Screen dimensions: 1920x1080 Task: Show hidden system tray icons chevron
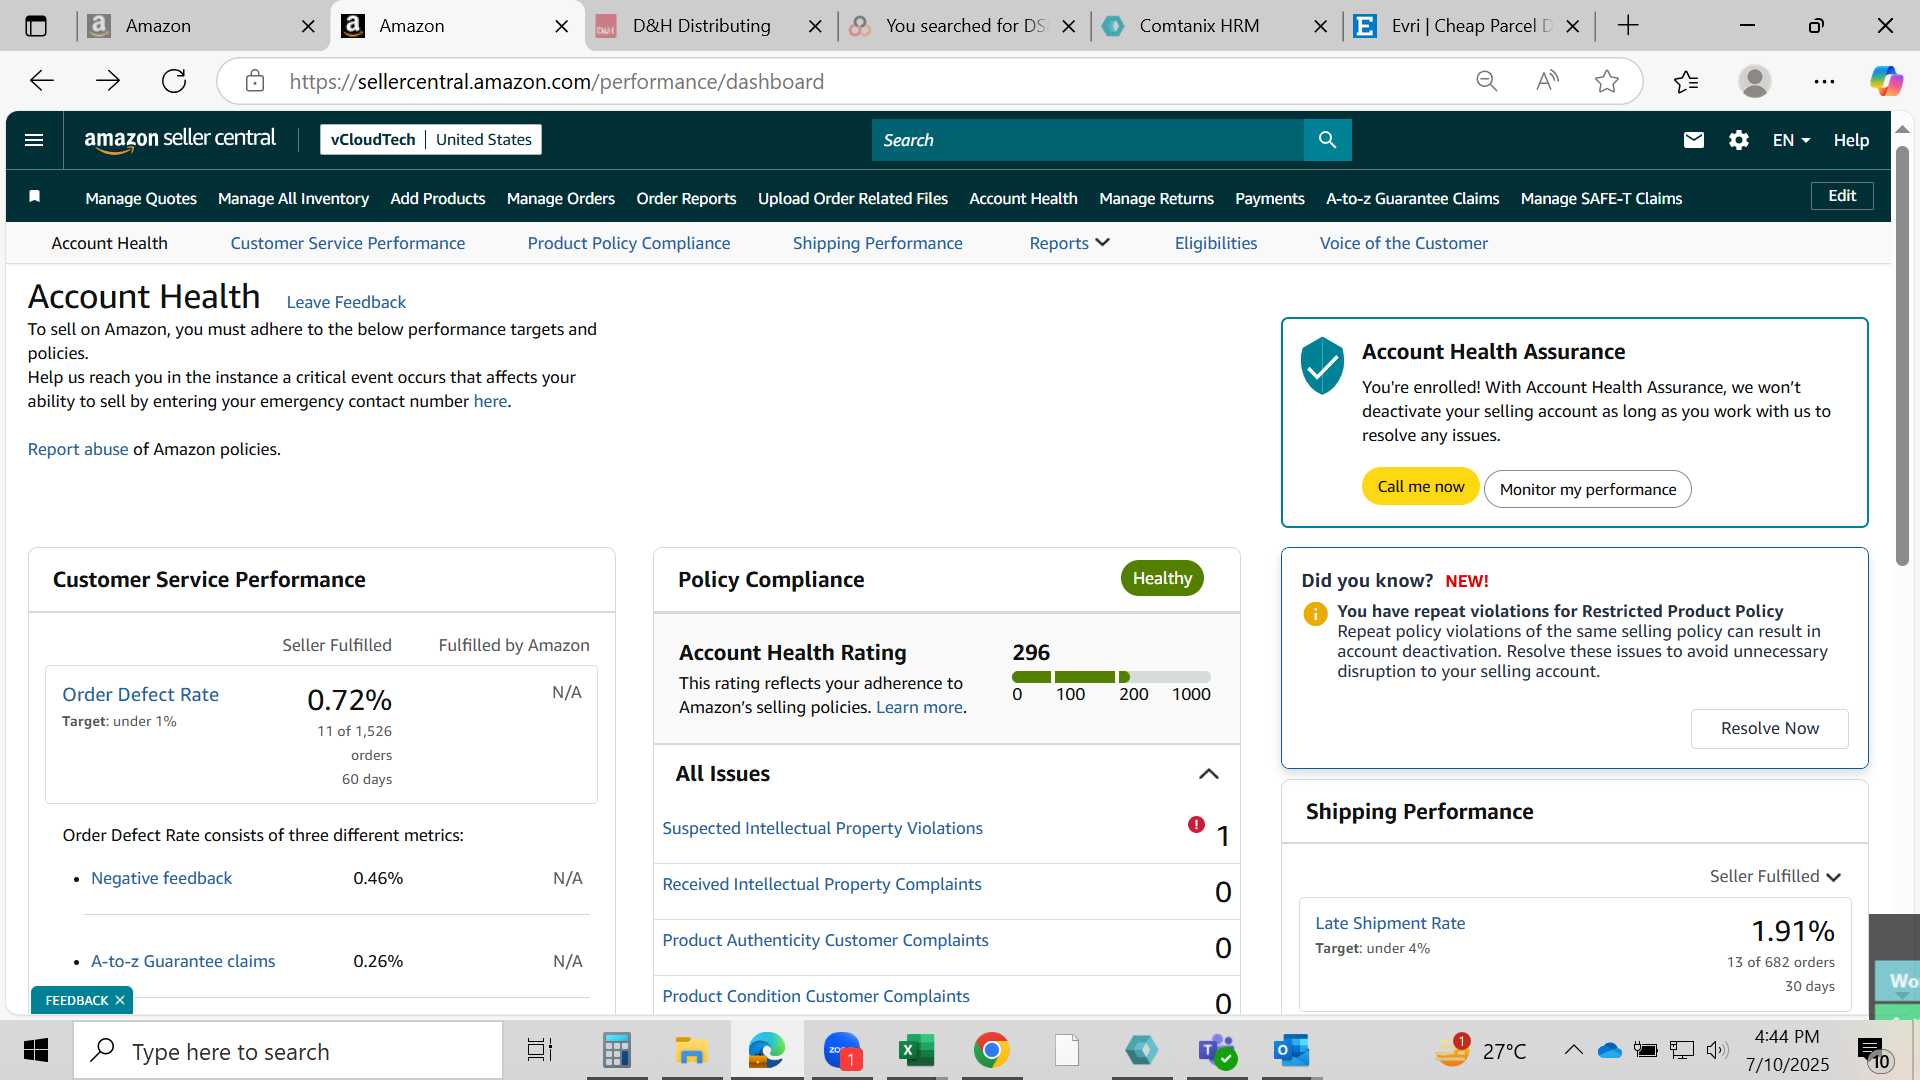pyautogui.click(x=1573, y=1050)
